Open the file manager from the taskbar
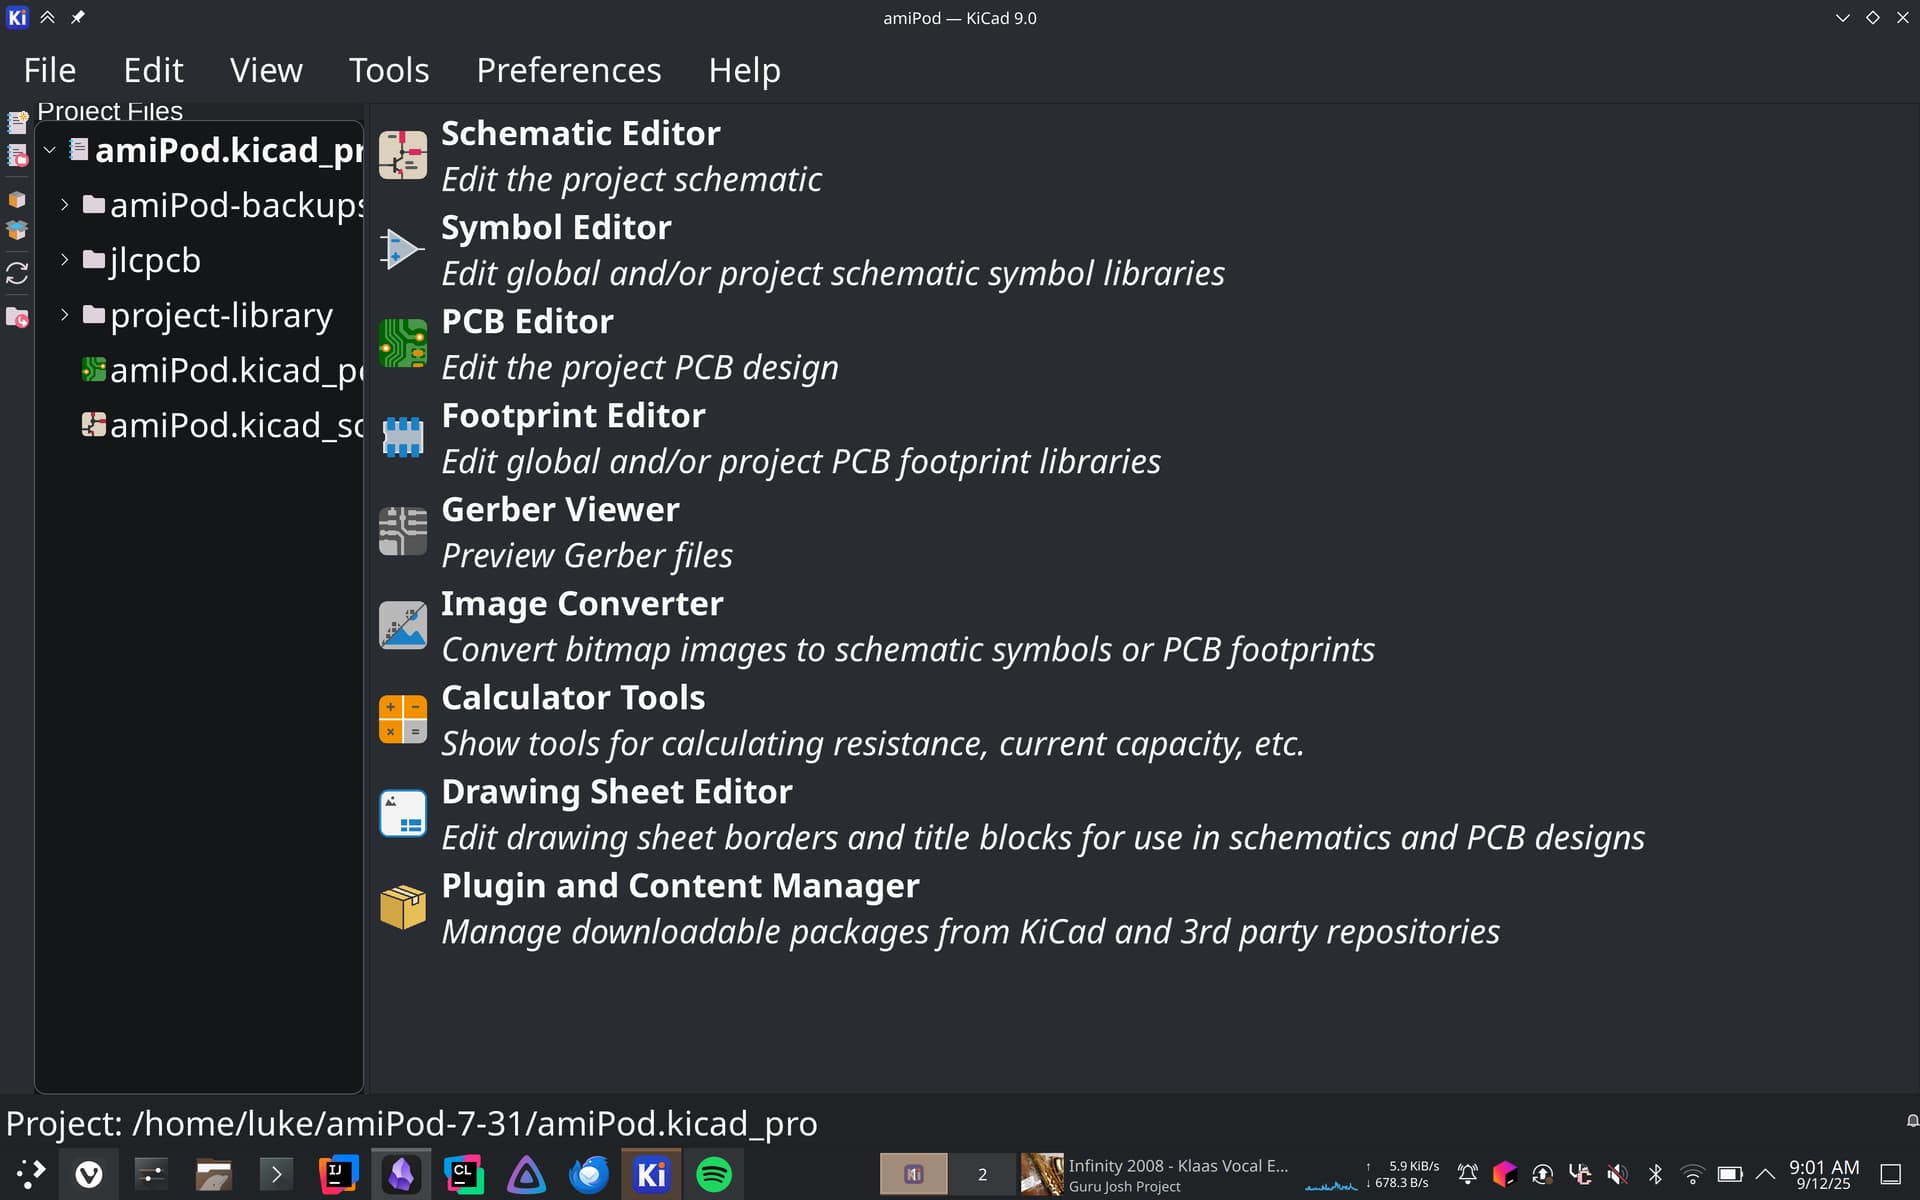 click(213, 1174)
